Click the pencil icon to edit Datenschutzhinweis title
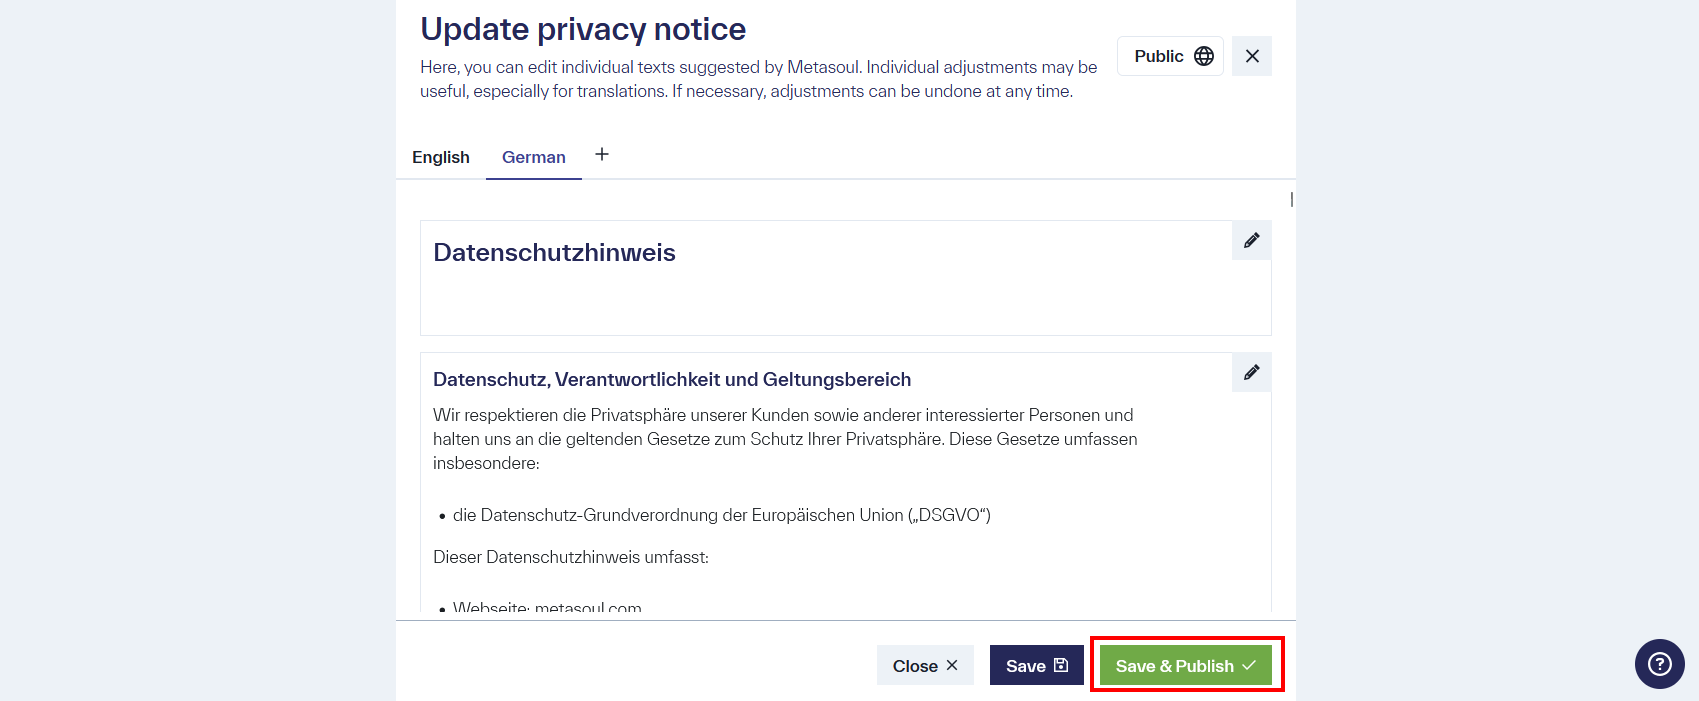This screenshot has width=1699, height=701. pos(1250,240)
